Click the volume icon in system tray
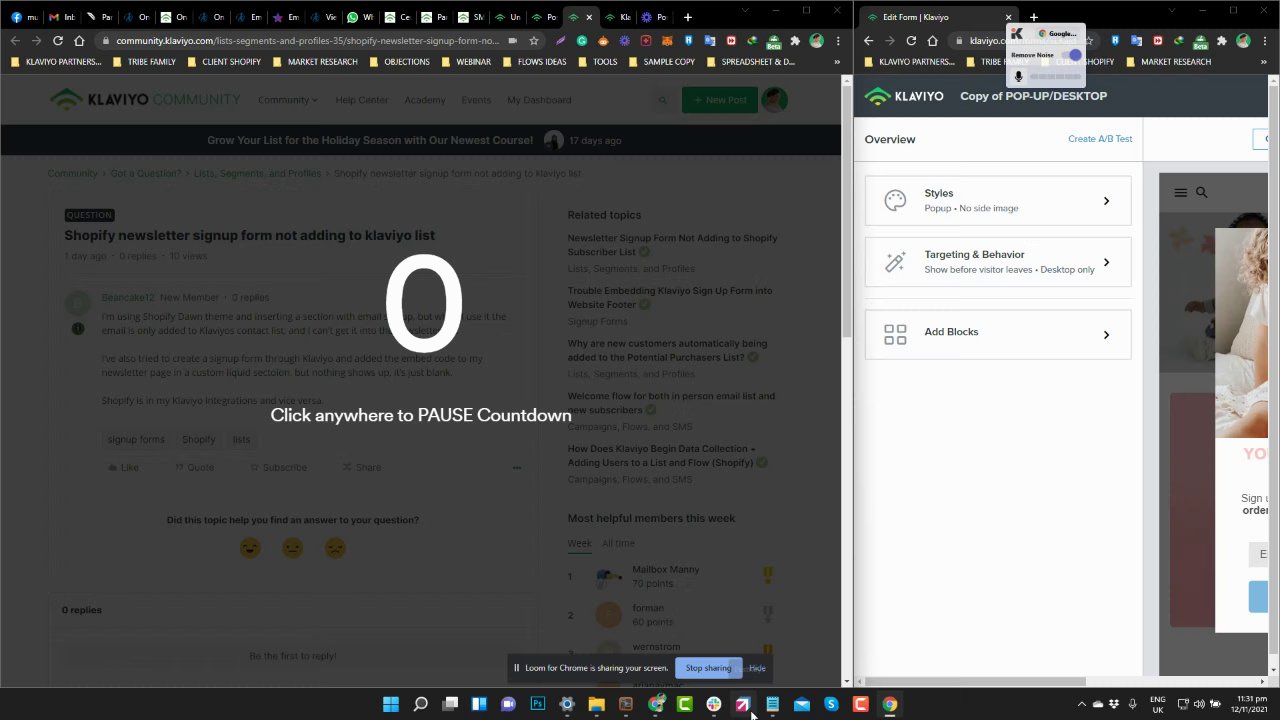The height and width of the screenshot is (720, 1280). (x=1199, y=704)
